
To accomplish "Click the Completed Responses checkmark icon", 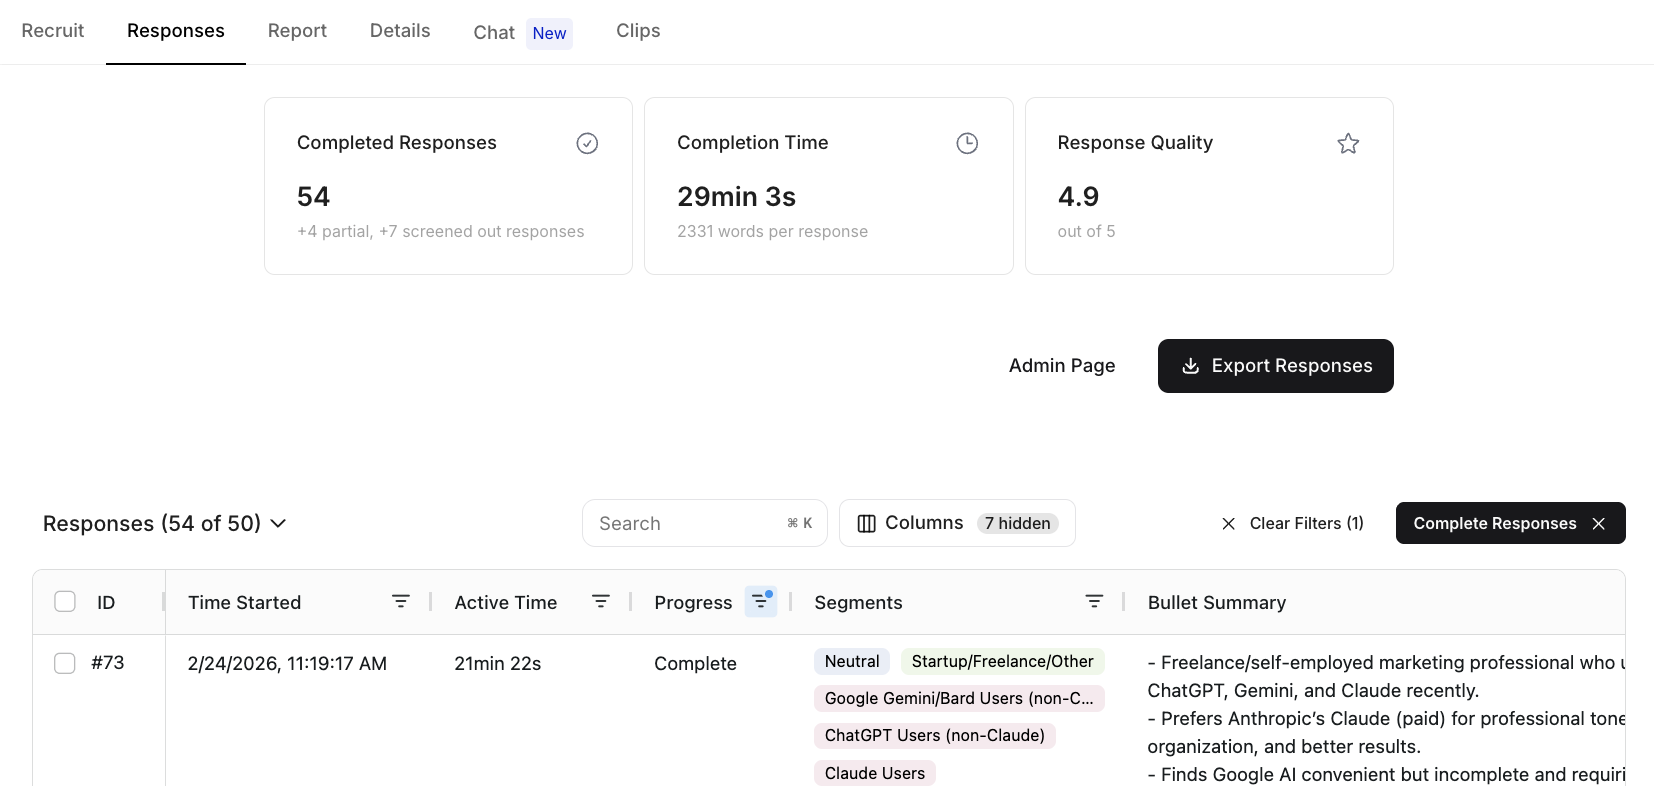I will point(587,144).
